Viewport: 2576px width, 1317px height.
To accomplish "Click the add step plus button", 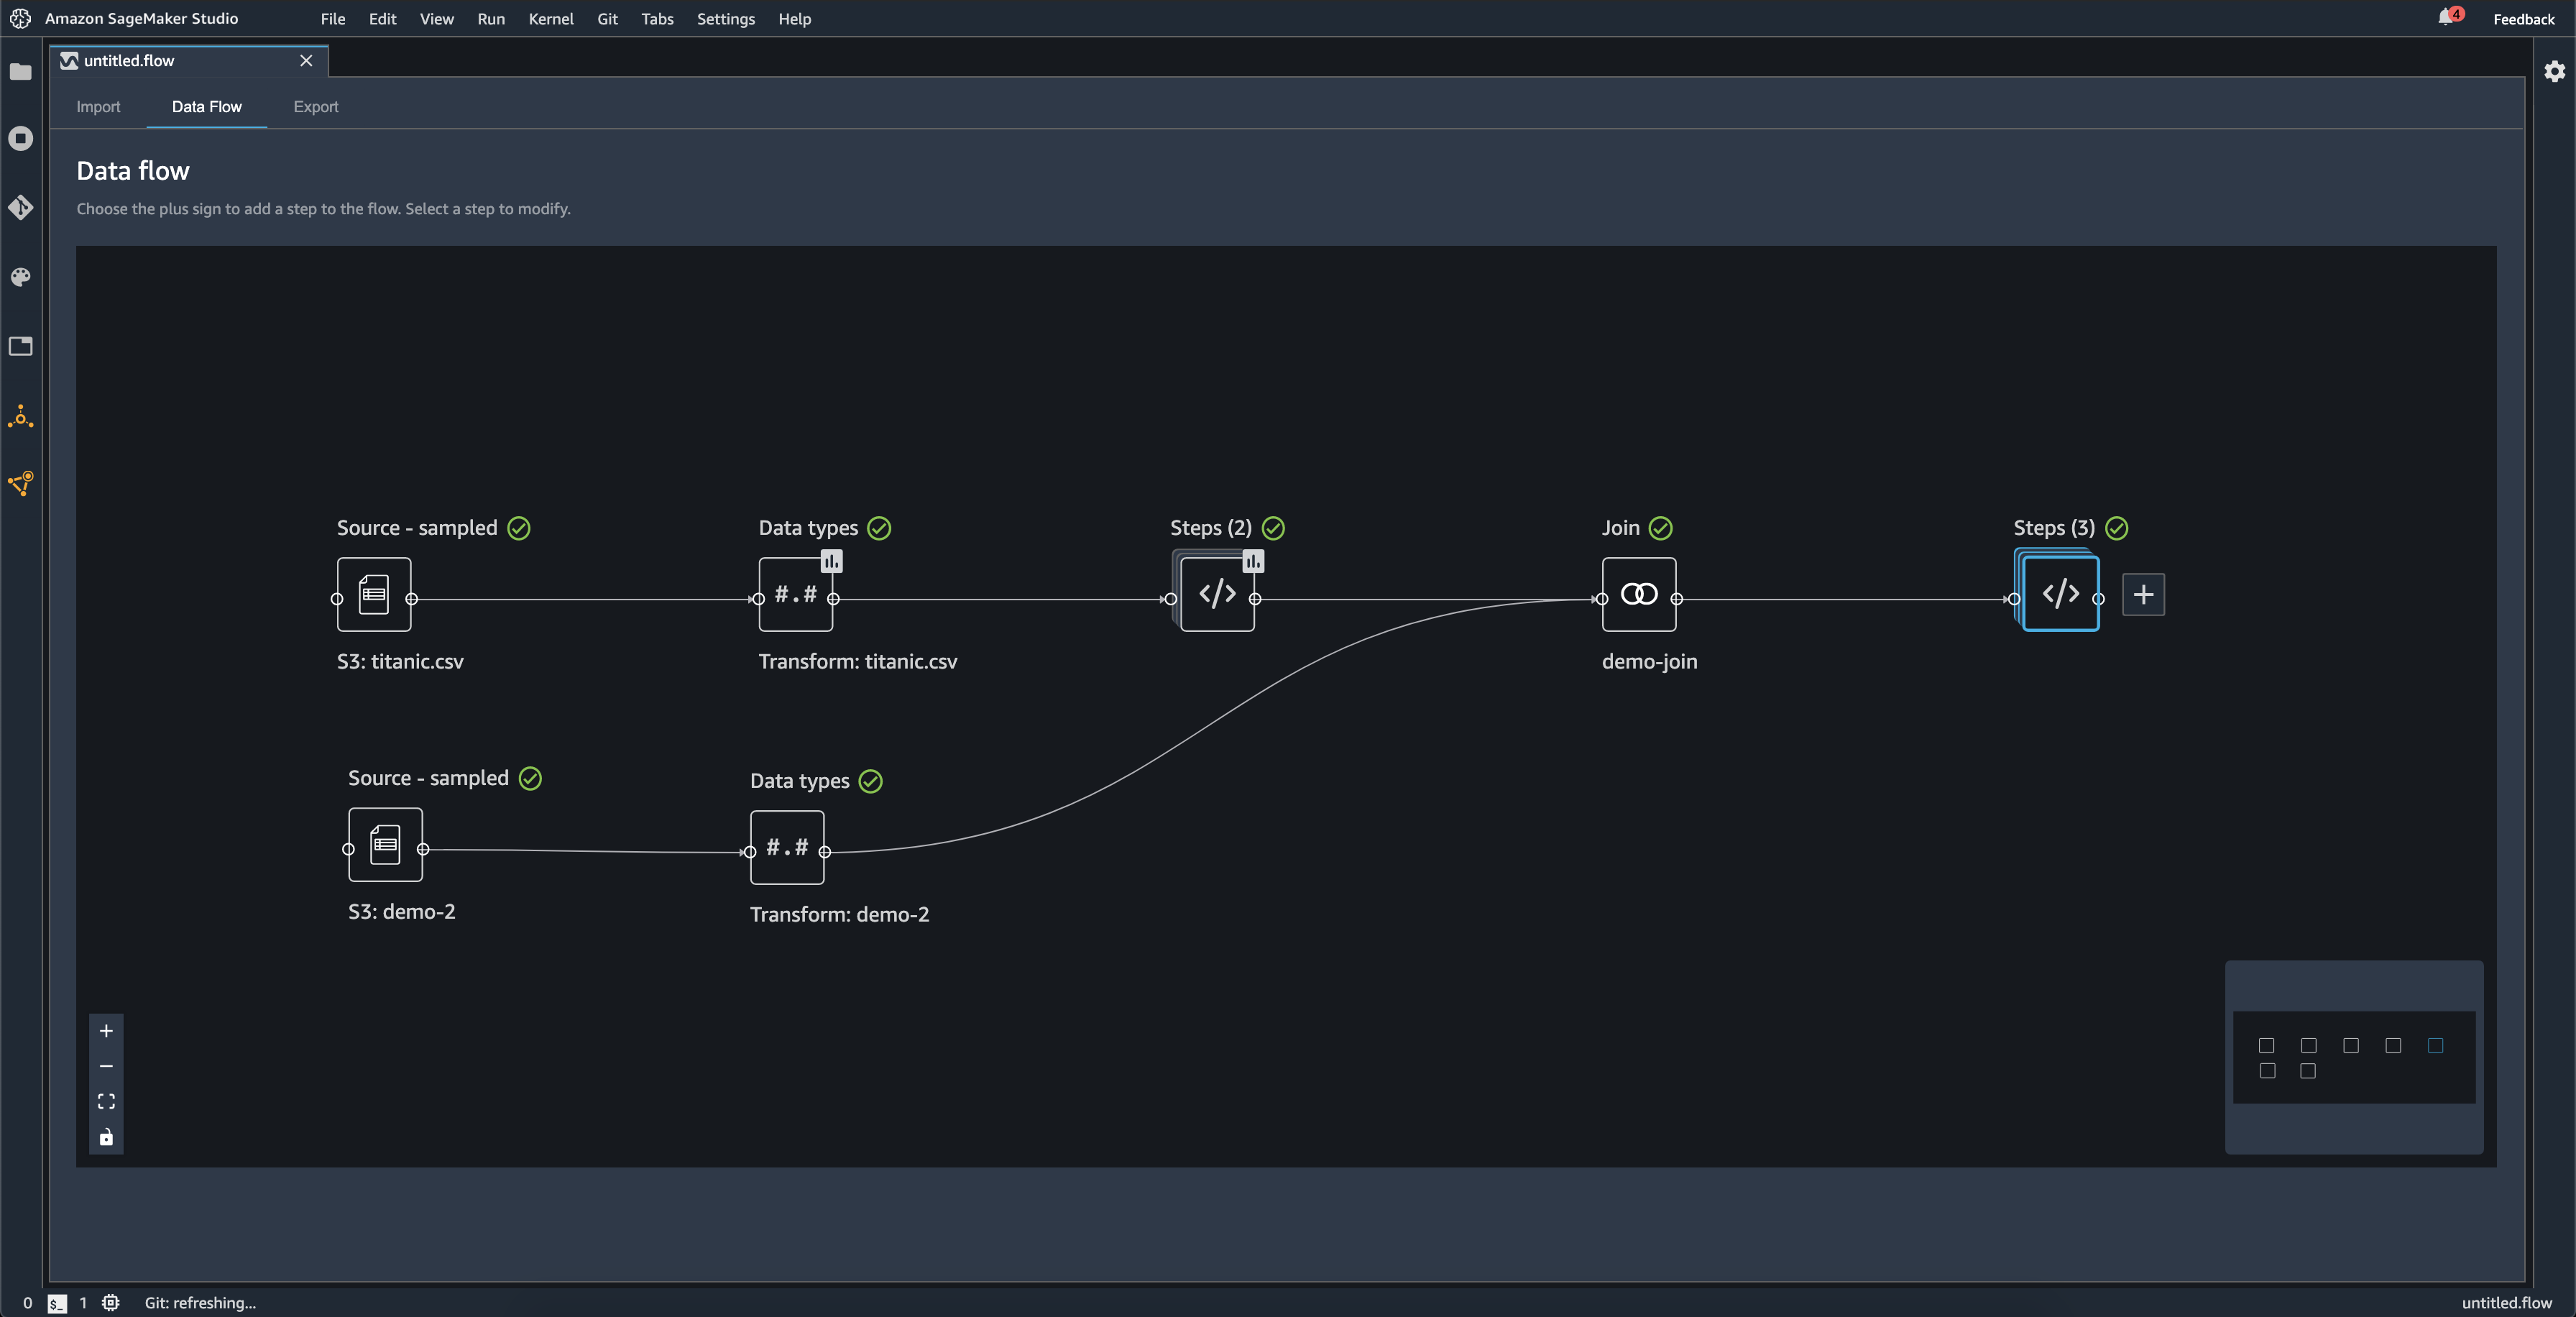I will 2145,593.
